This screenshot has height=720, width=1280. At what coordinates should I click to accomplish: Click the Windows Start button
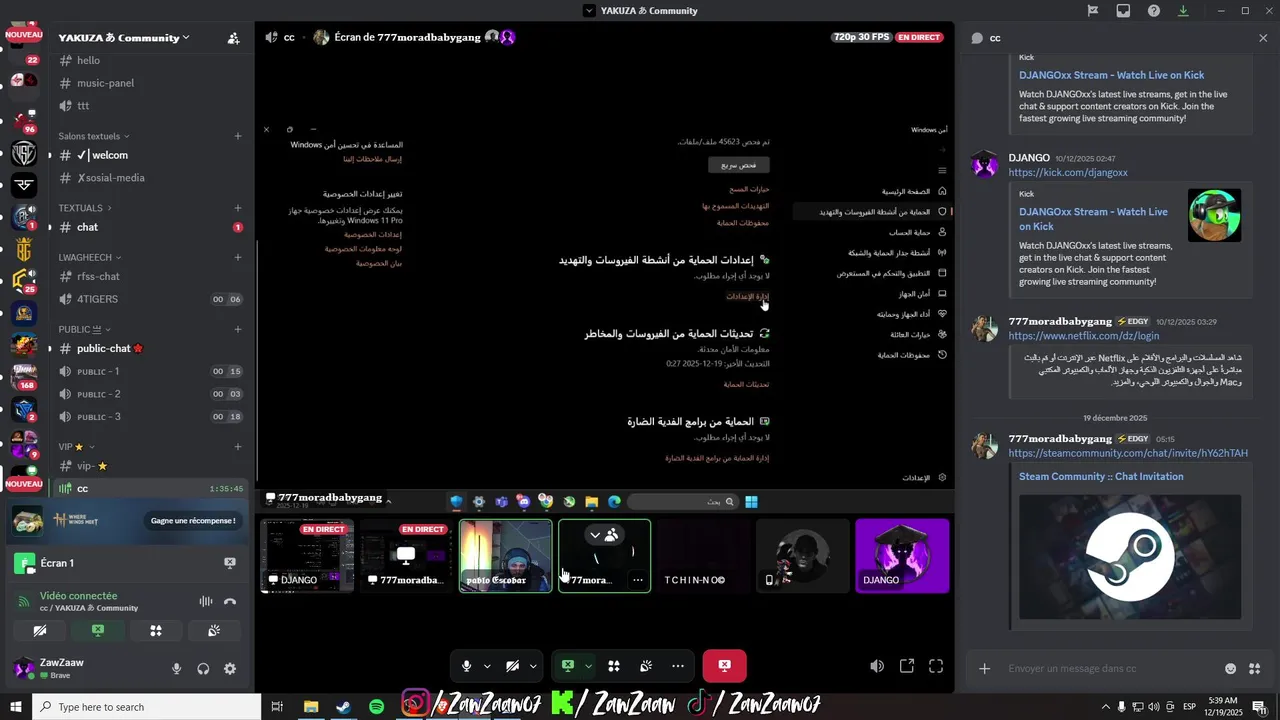16,707
